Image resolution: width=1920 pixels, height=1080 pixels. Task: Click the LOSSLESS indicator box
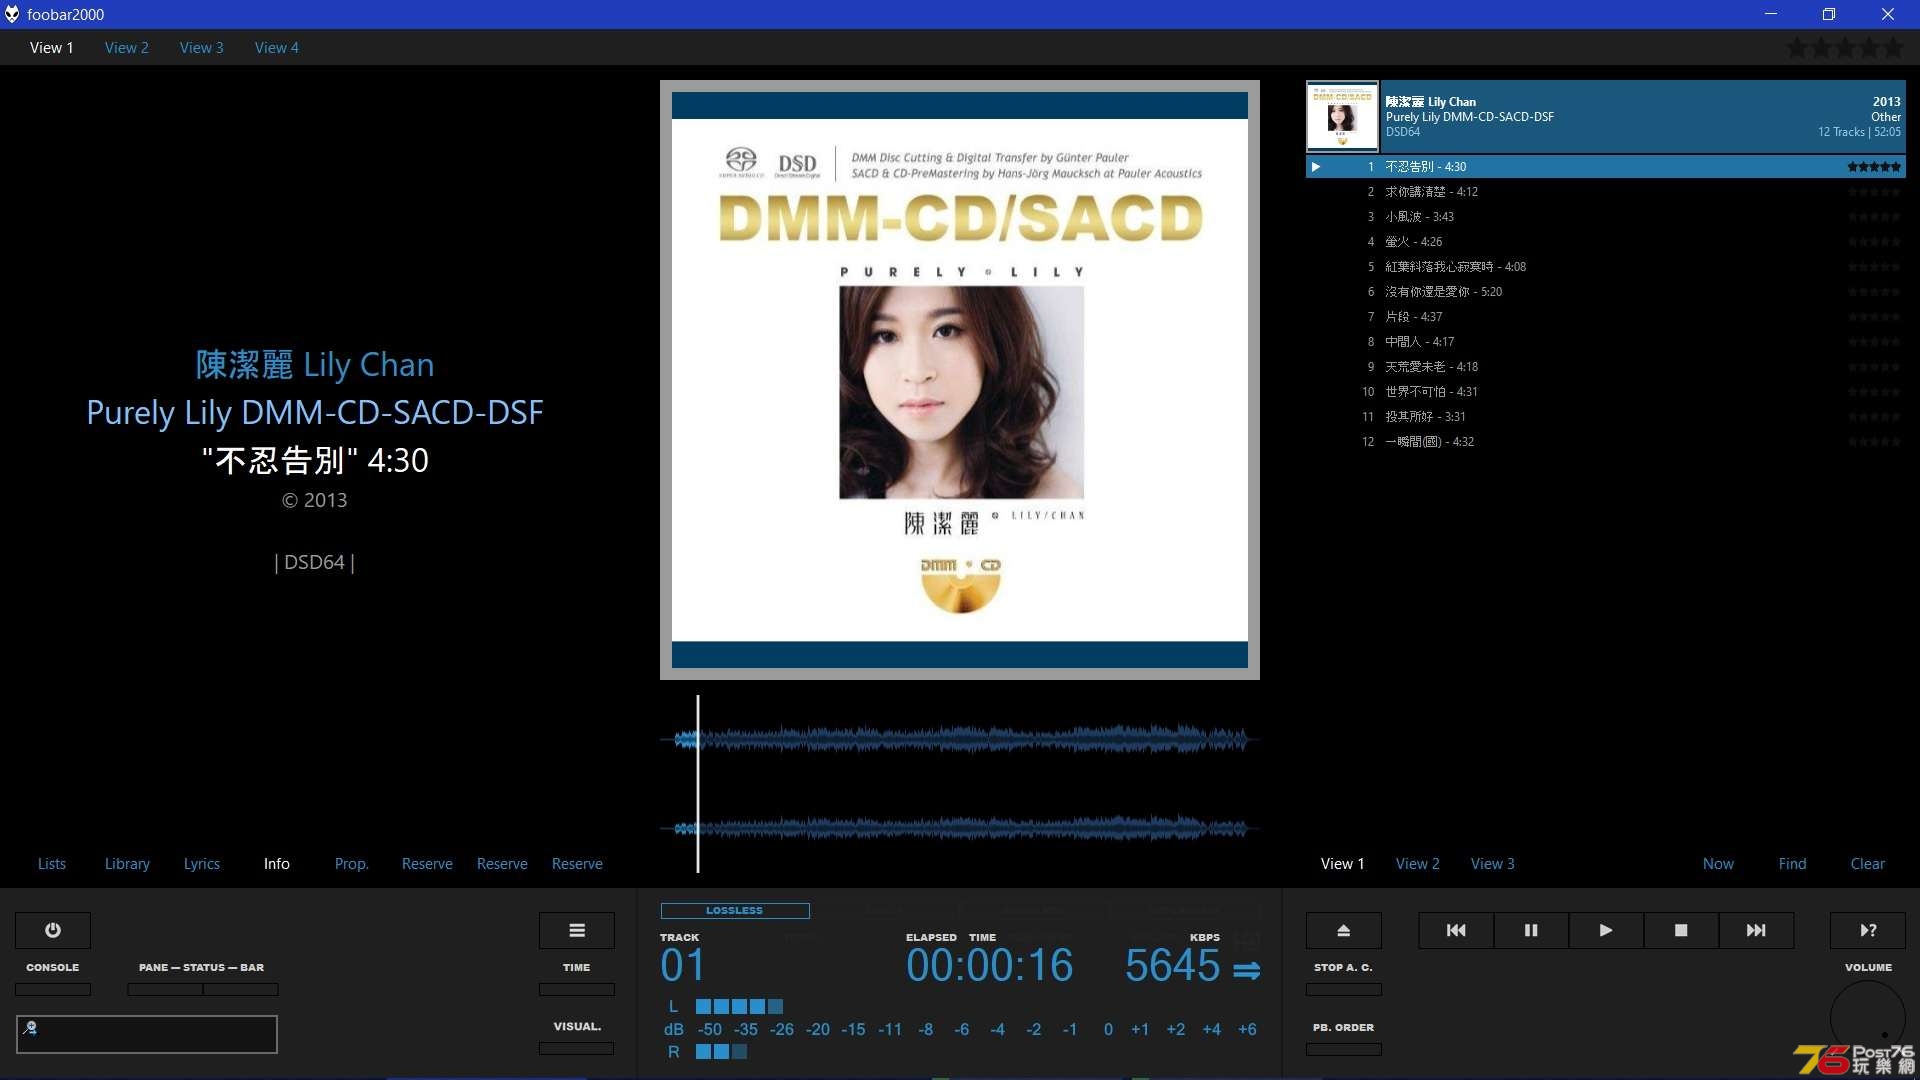[735, 911]
